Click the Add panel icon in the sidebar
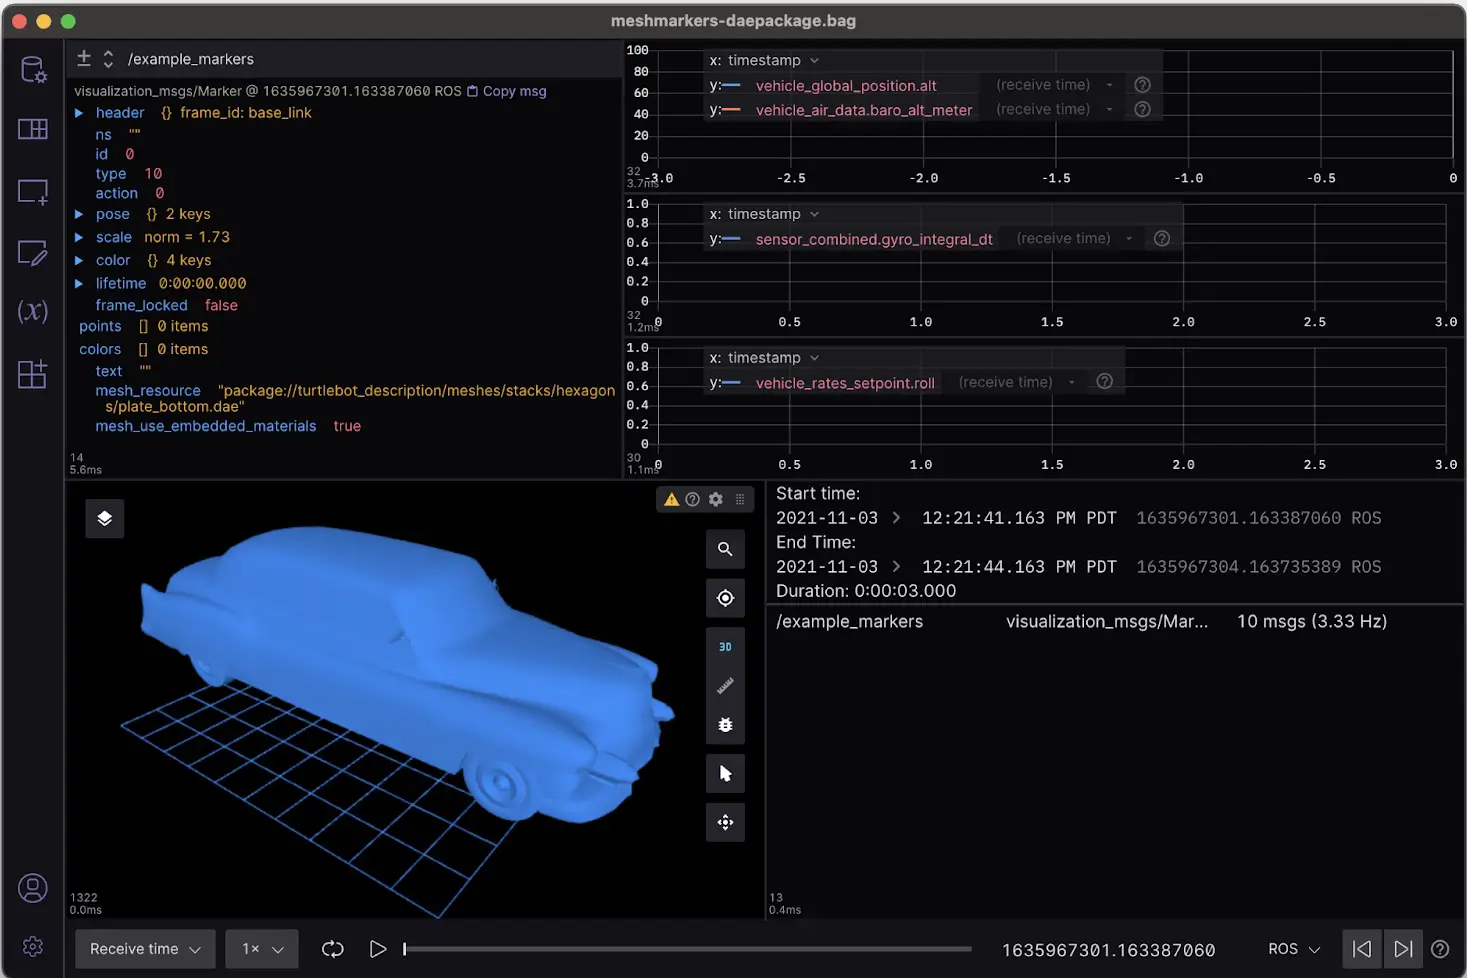1467x978 pixels. tap(33, 191)
